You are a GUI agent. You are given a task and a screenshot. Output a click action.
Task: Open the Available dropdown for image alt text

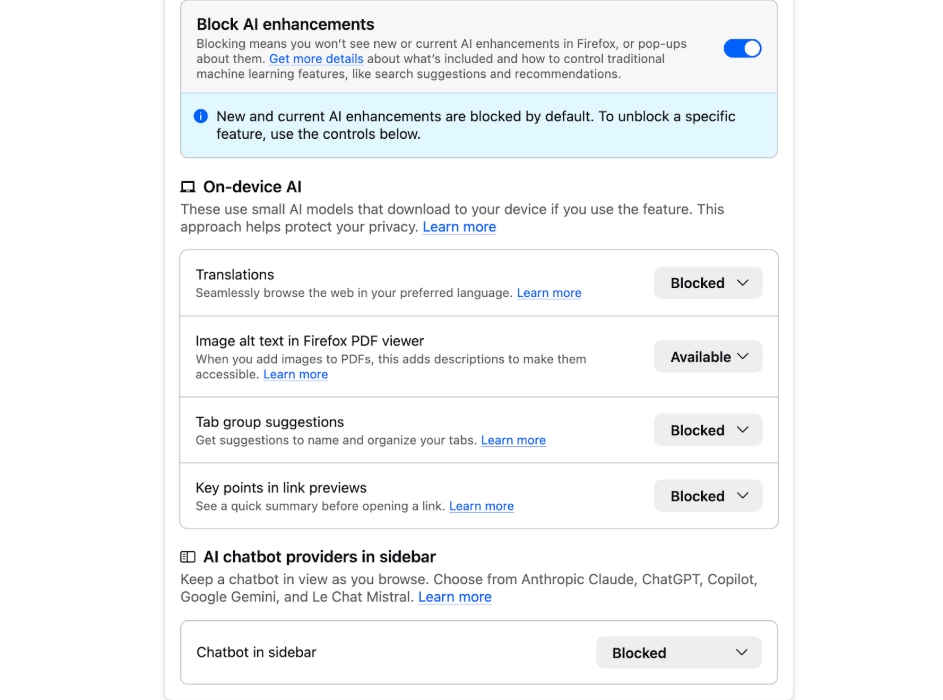click(x=707, y=356)
